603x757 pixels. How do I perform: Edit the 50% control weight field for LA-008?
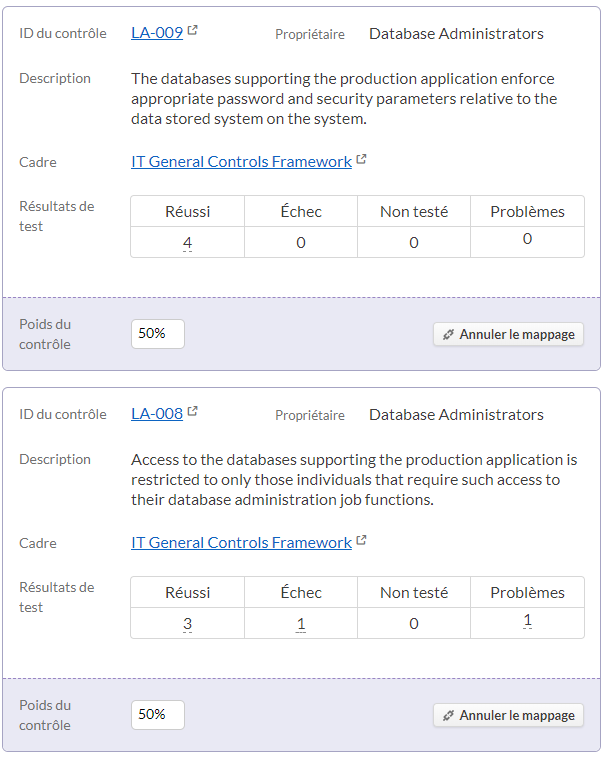158,715
